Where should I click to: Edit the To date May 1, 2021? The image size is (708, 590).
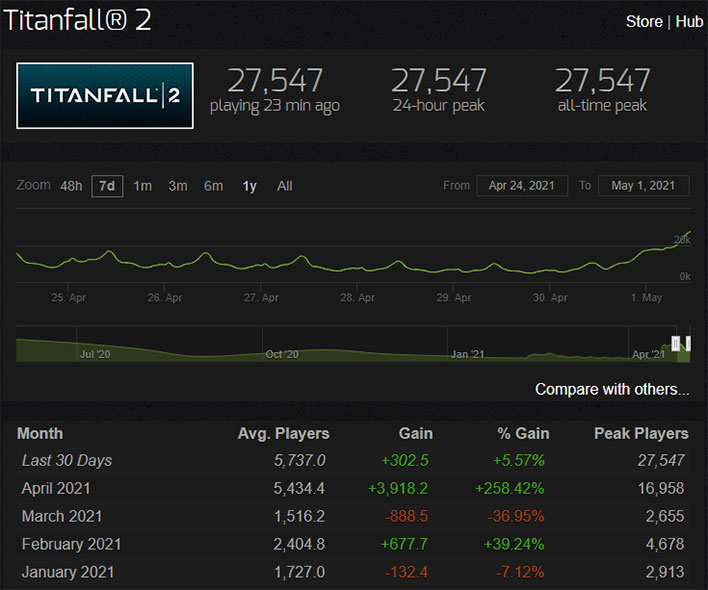[643, 186]
